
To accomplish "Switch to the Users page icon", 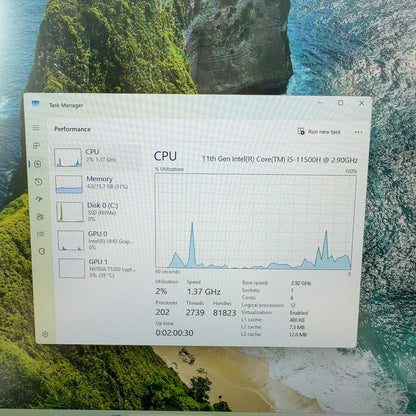I will (40, 217).
